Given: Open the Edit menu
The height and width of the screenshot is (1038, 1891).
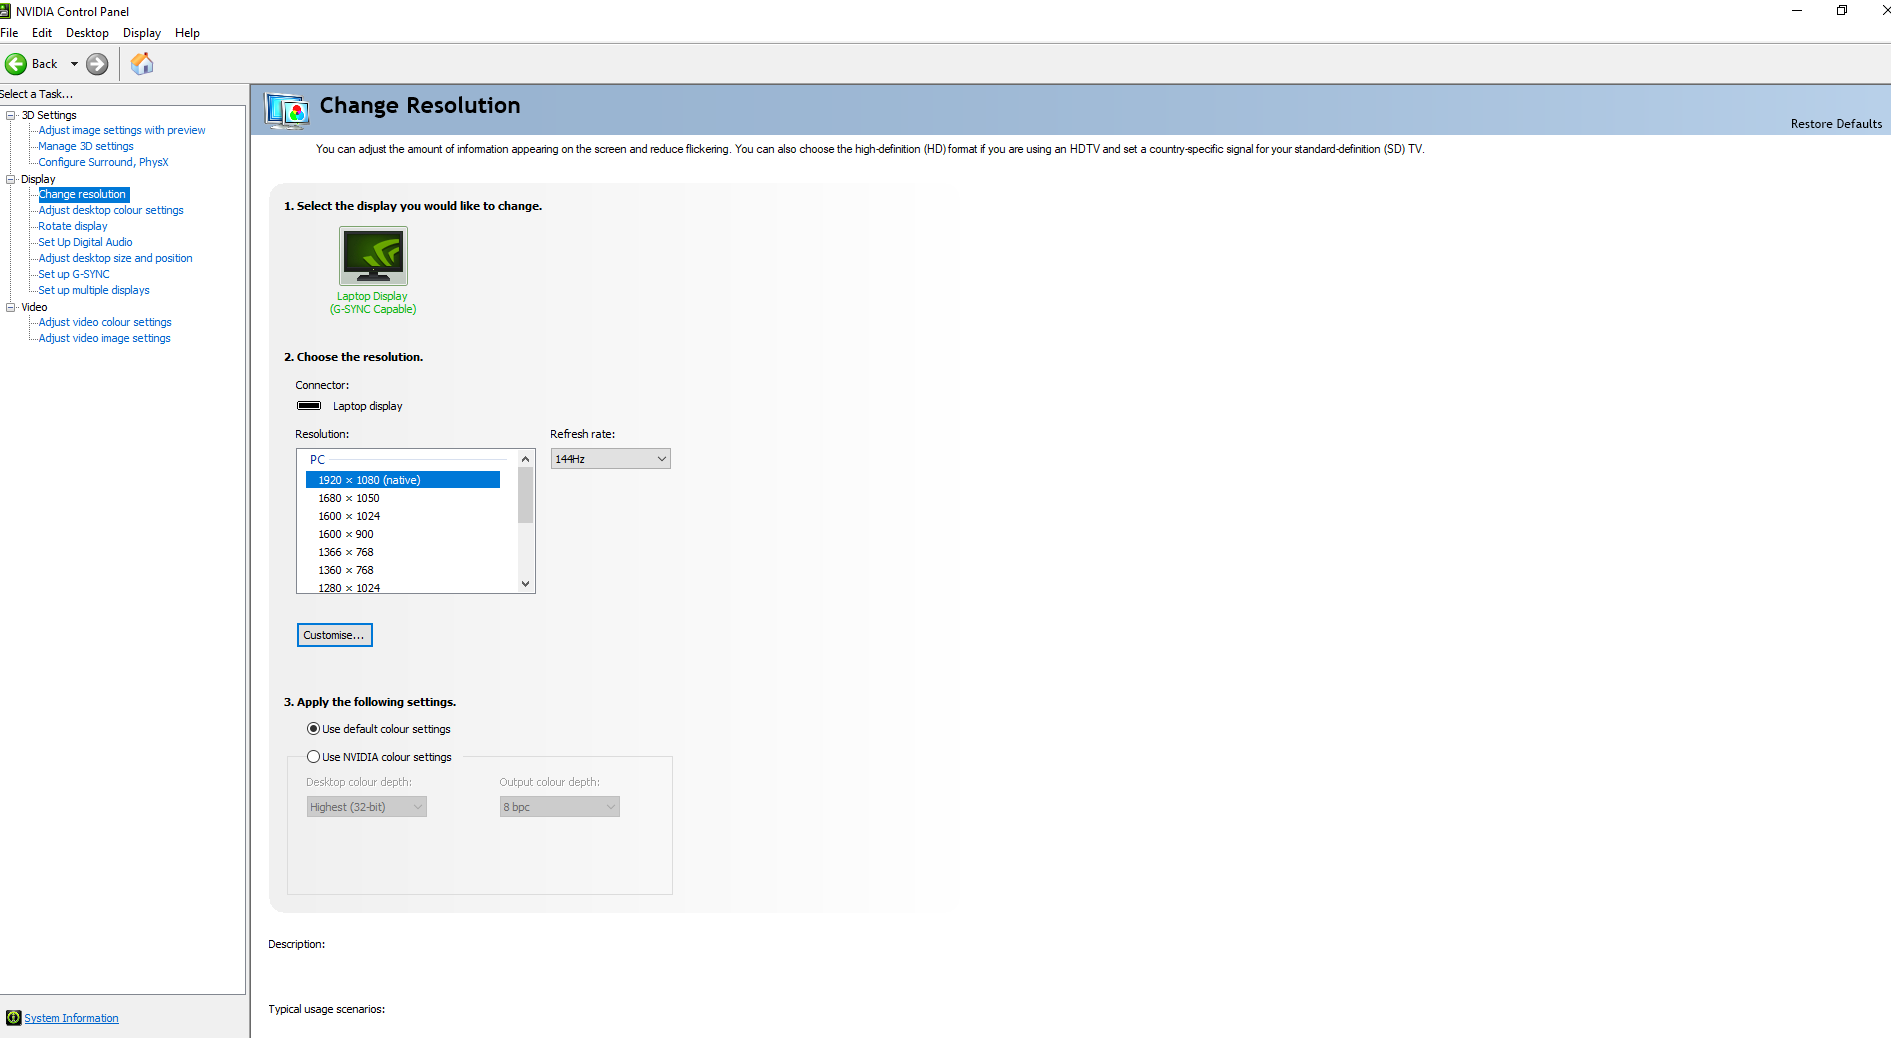Looking at the screenshot, I should tap(42, 33).
